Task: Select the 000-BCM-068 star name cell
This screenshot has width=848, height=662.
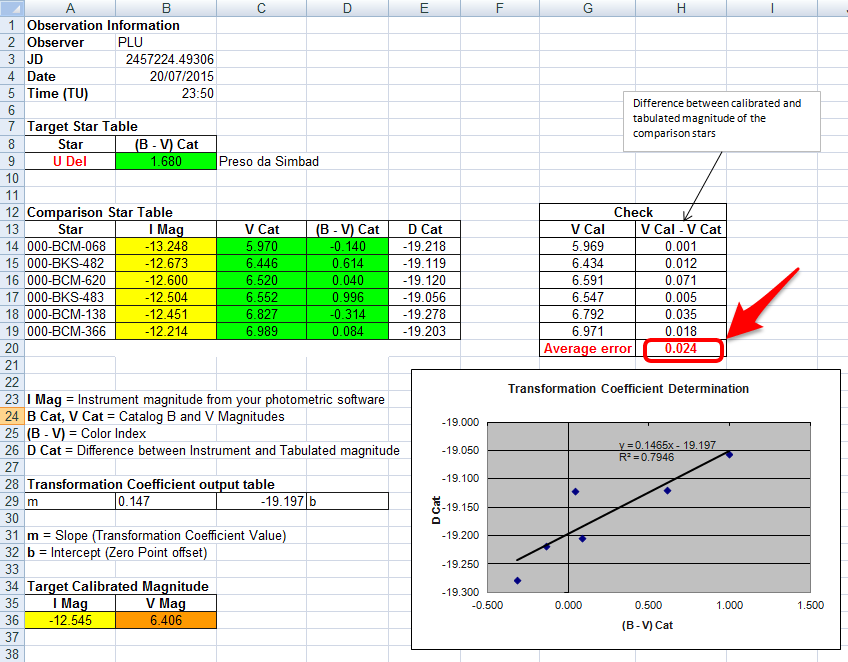Action: [70, 246]
